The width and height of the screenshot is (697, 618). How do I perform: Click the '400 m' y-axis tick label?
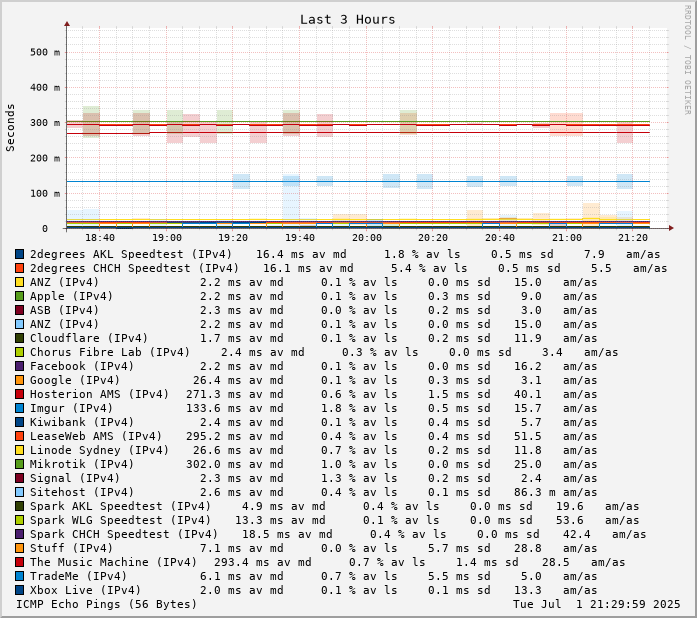45,88
